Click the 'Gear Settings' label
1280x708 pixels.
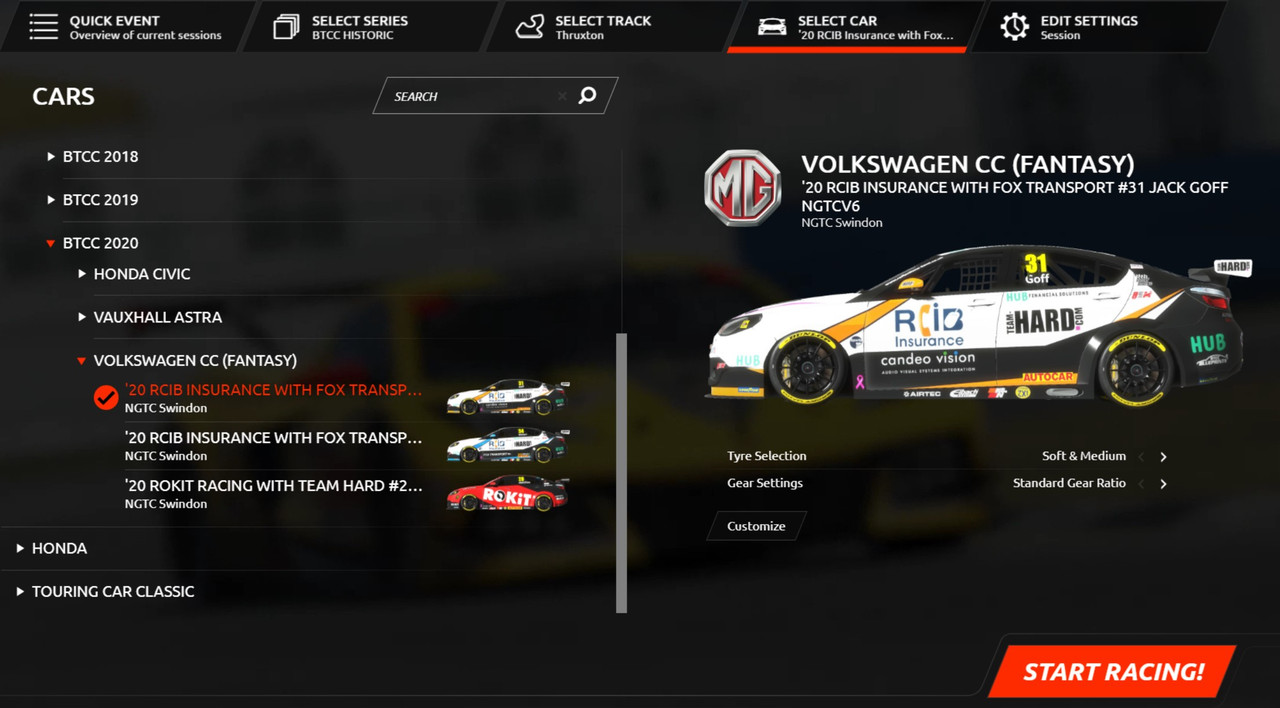point(765,483)
